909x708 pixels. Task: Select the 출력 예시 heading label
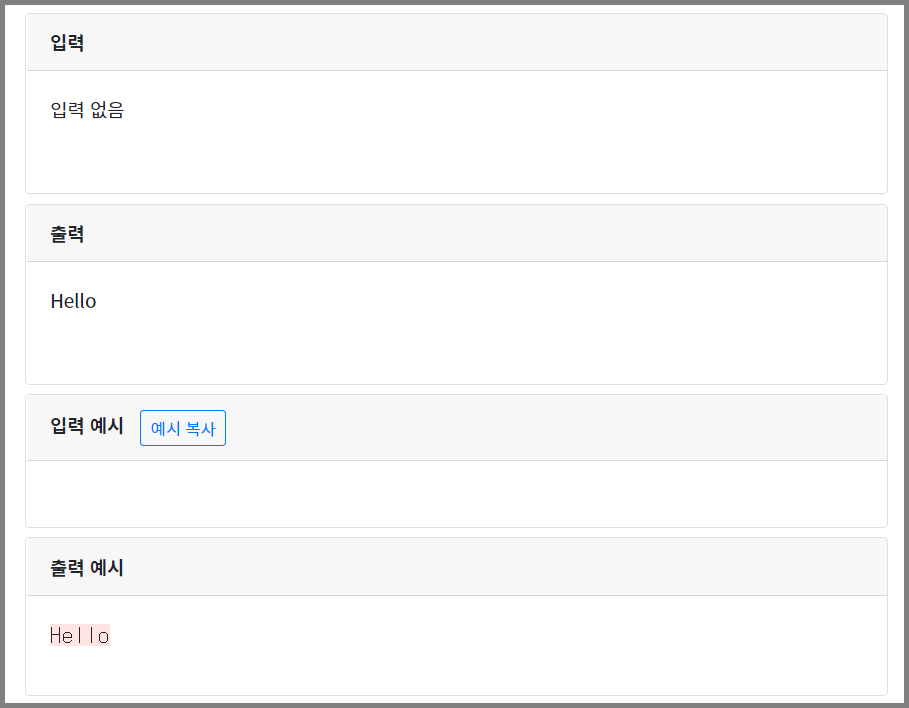coord(87,568)
